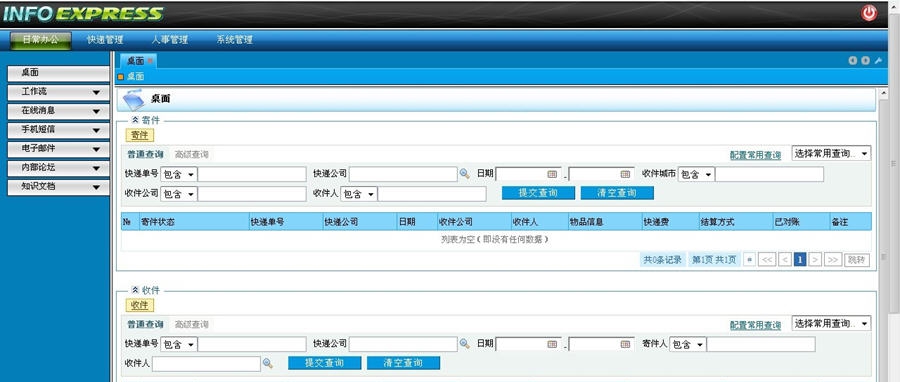Viewport: 900px width, 382px height.
Task: Go to previous page with < button
Action: pyautogui.click(x=785, y=260)
